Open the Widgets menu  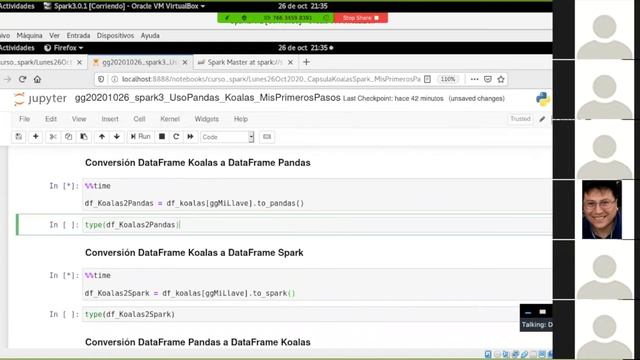point(207,119)
